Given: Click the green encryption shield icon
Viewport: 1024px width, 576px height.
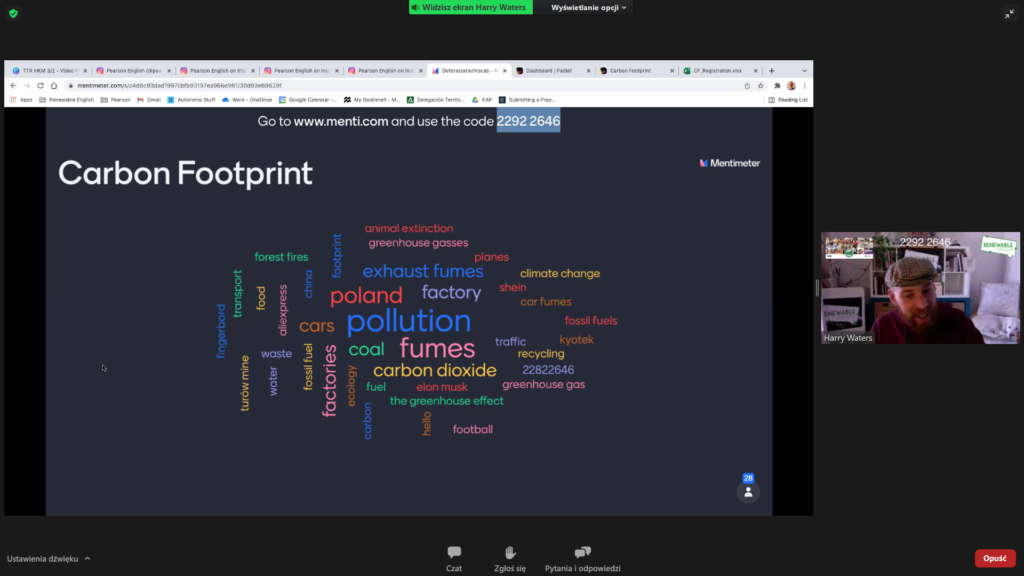Looking at the screenshot, I should 13,13.
